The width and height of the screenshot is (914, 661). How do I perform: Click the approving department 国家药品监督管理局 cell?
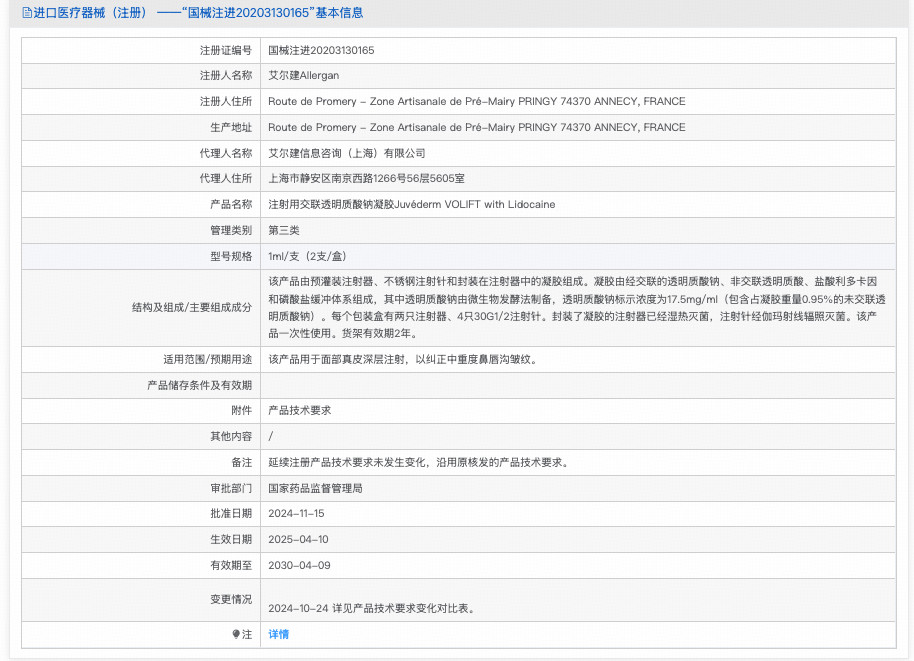click(315, 489)
